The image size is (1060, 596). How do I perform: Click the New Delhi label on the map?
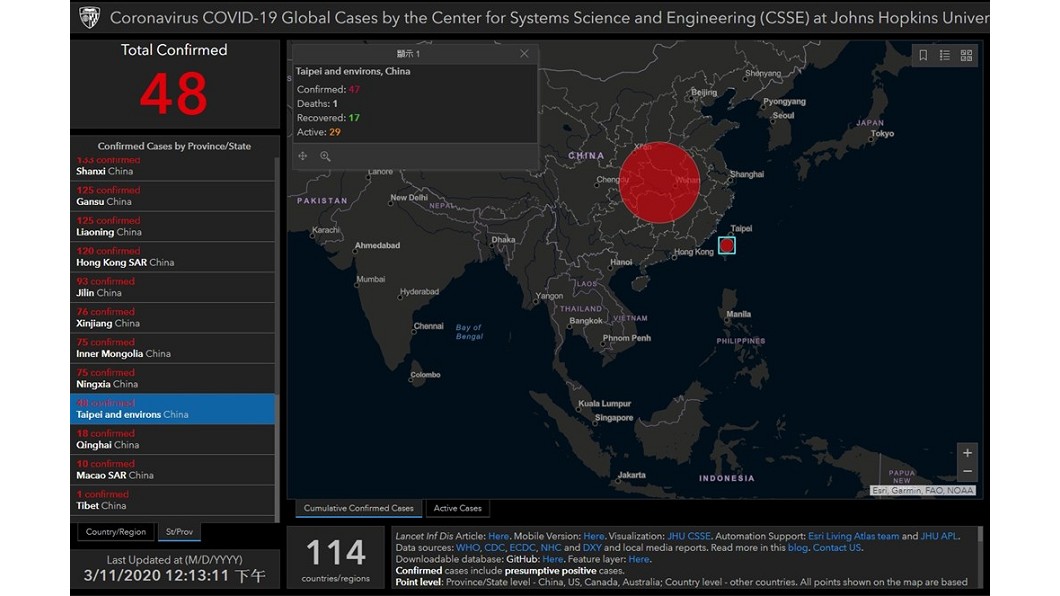pyautogui.click(x=409, y=197)
